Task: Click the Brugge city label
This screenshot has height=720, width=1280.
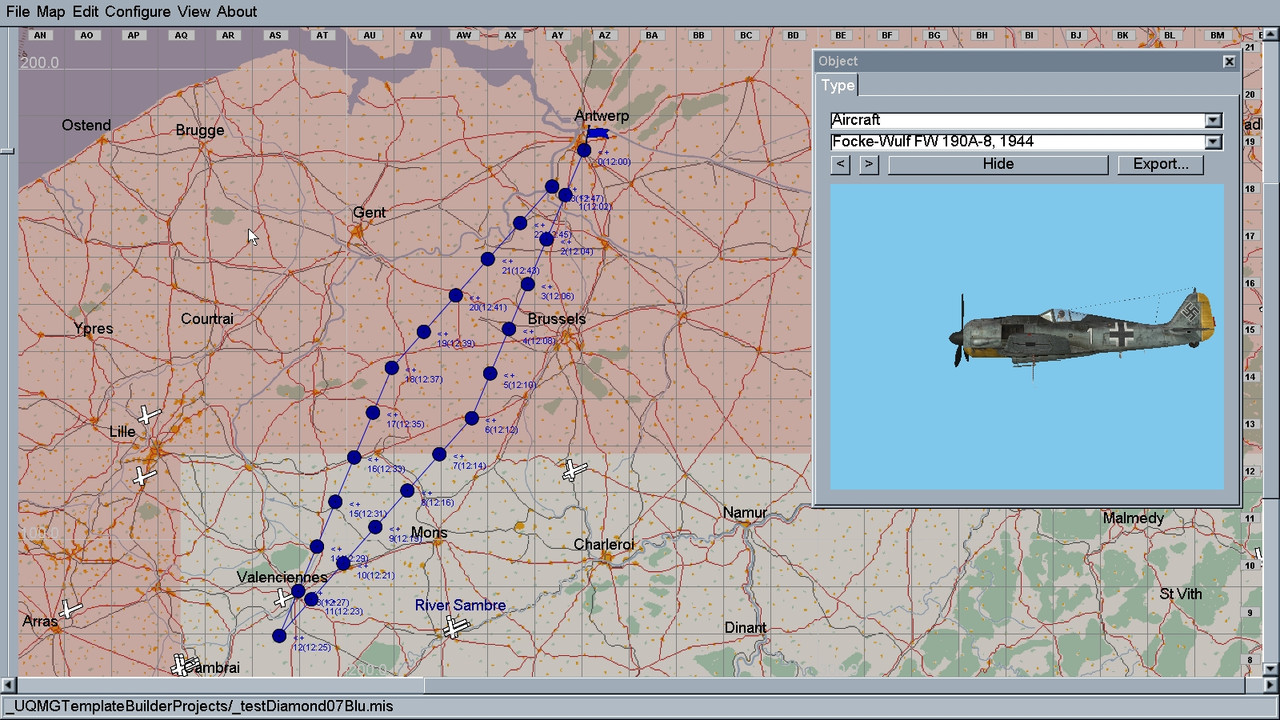Action: pos(200,130)
